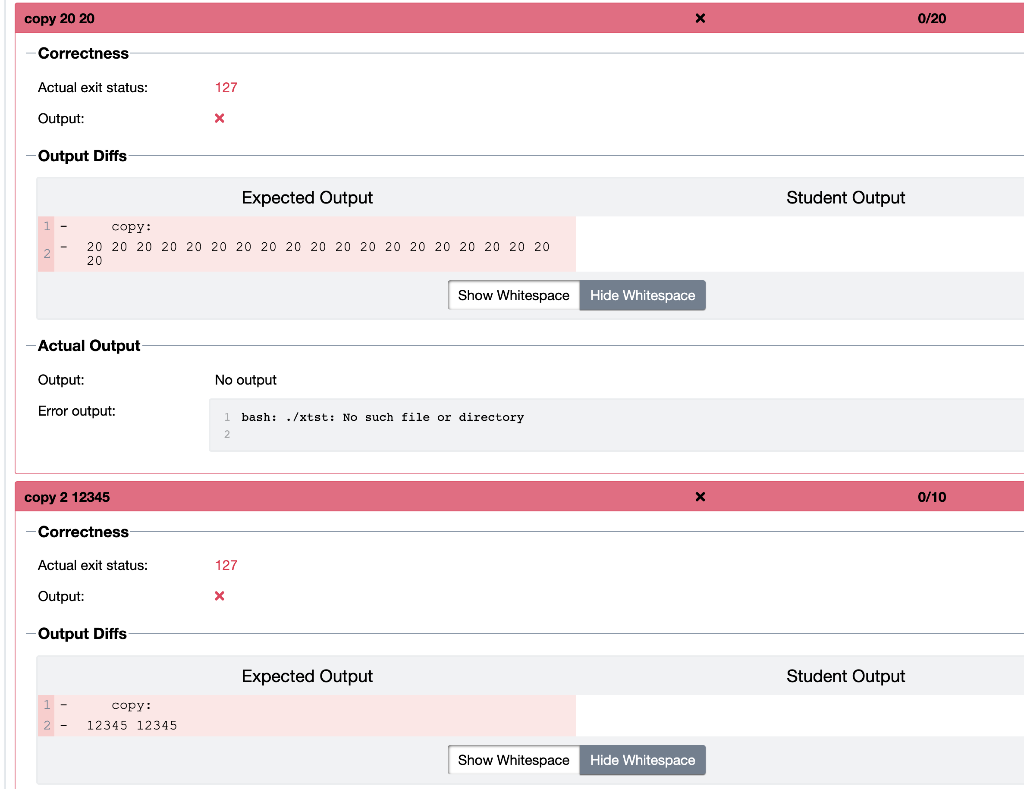Switch to the Expected Output column header

click(307, 197)
